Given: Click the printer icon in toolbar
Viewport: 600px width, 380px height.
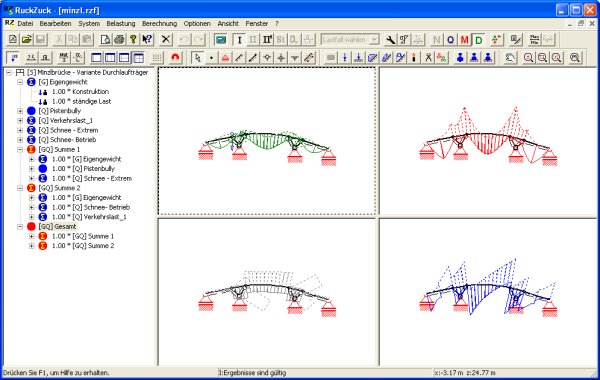Looking at the screenshot, I should [x=119, y=39].
